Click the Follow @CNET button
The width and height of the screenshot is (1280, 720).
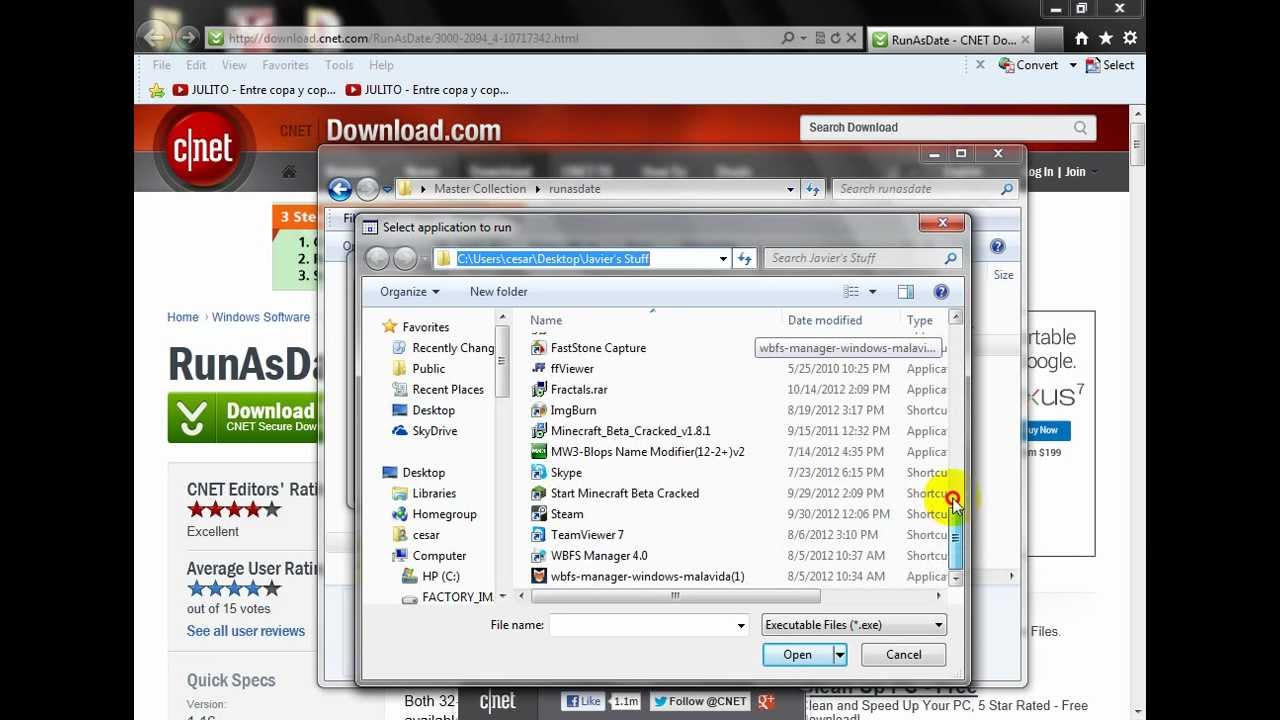[699, 702]
